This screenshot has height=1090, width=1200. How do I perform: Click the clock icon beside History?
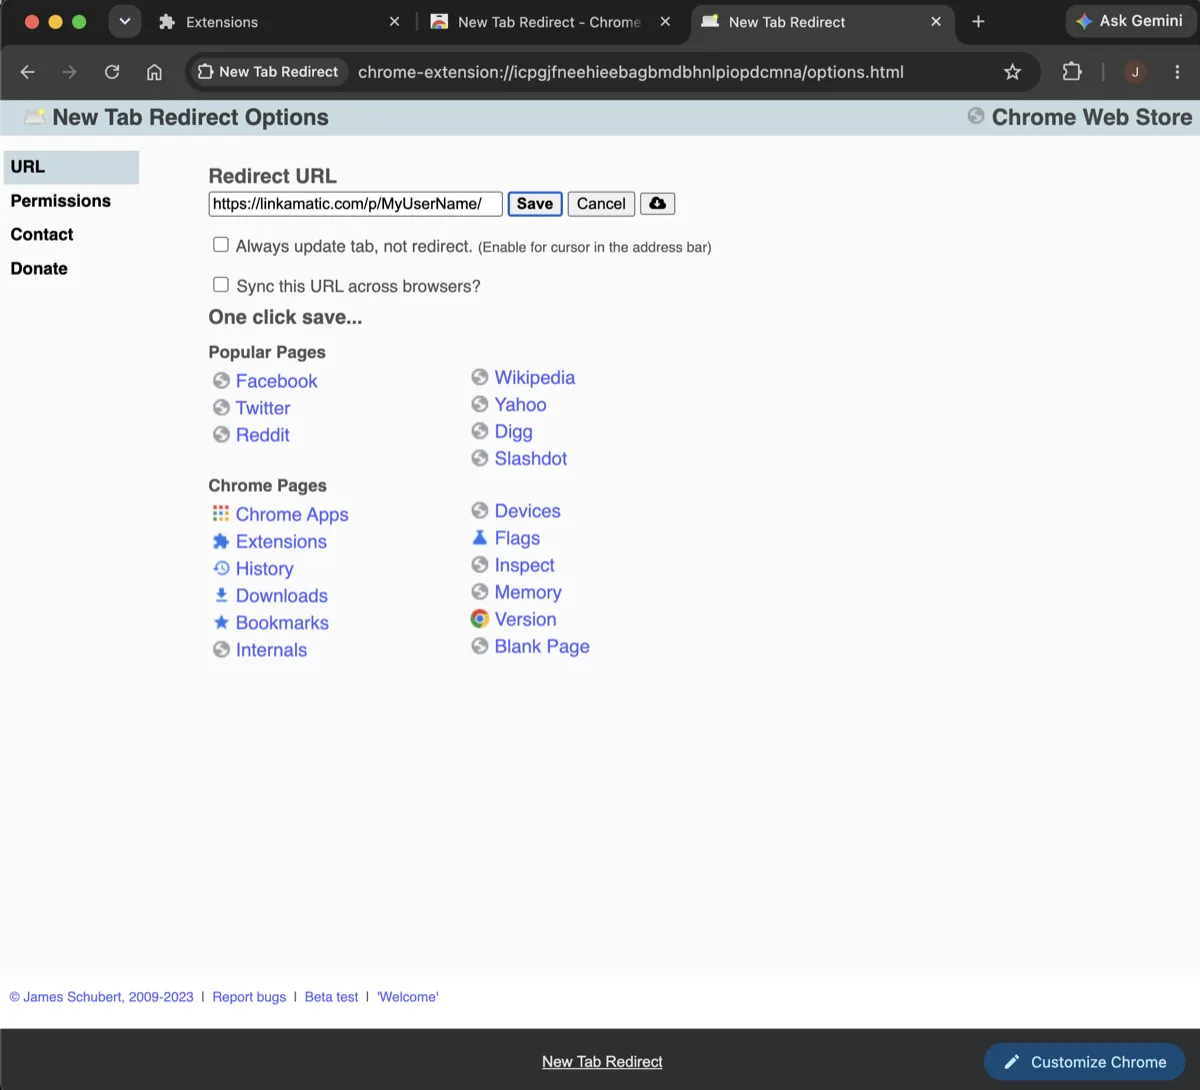(221, 568)
